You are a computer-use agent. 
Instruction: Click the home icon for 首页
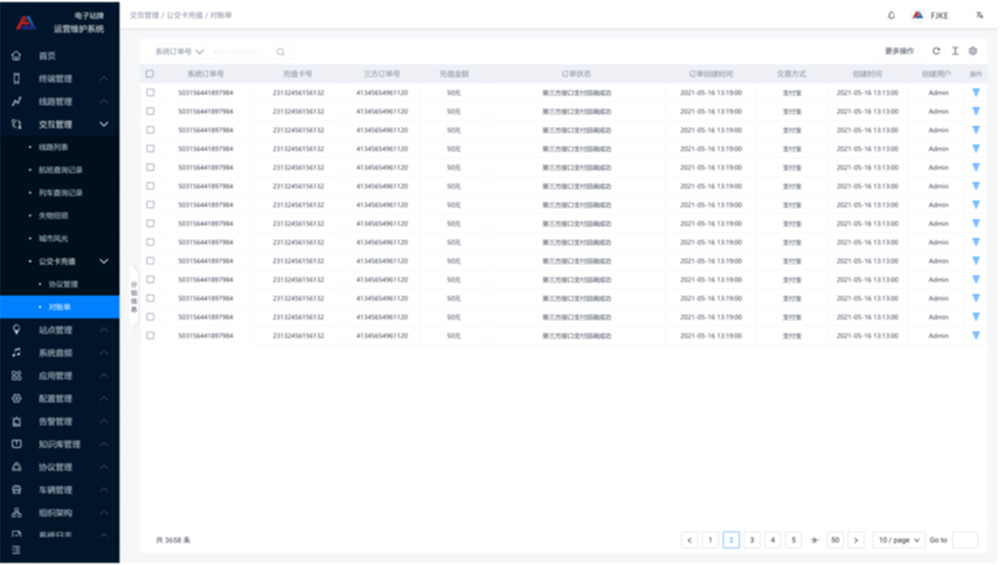[16, 56]
